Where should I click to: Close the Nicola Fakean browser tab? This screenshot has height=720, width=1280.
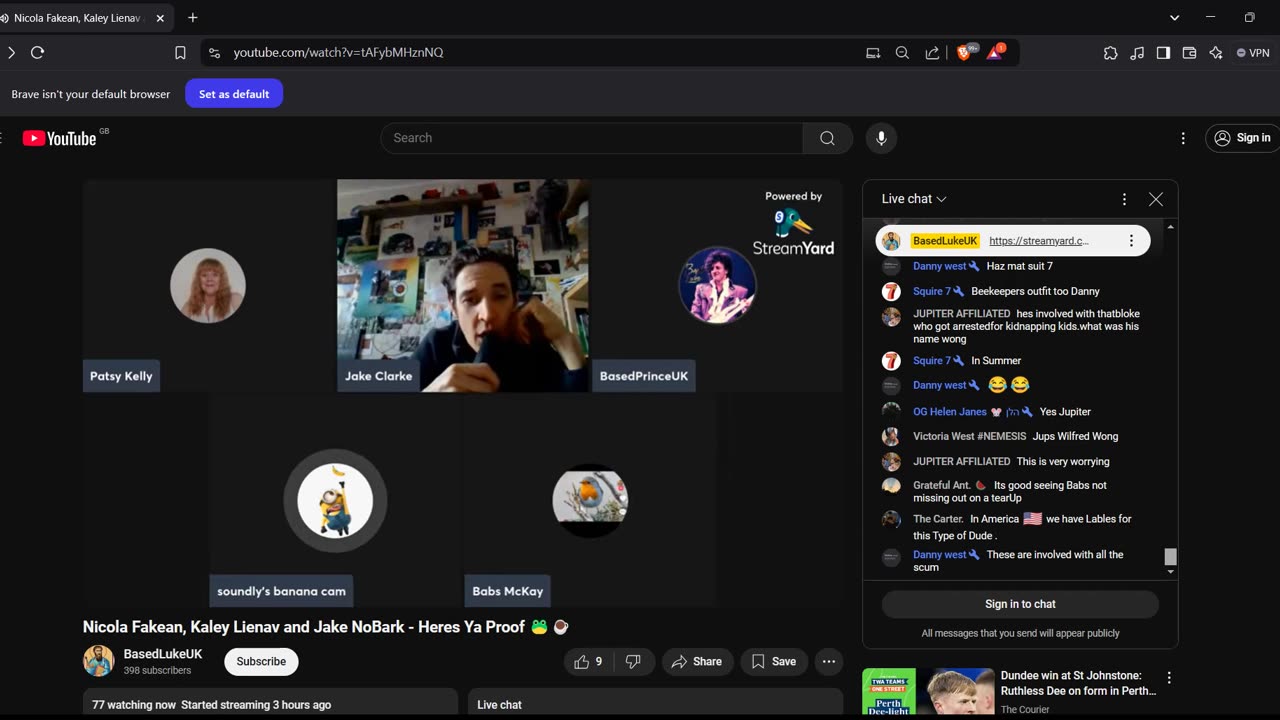160,18
